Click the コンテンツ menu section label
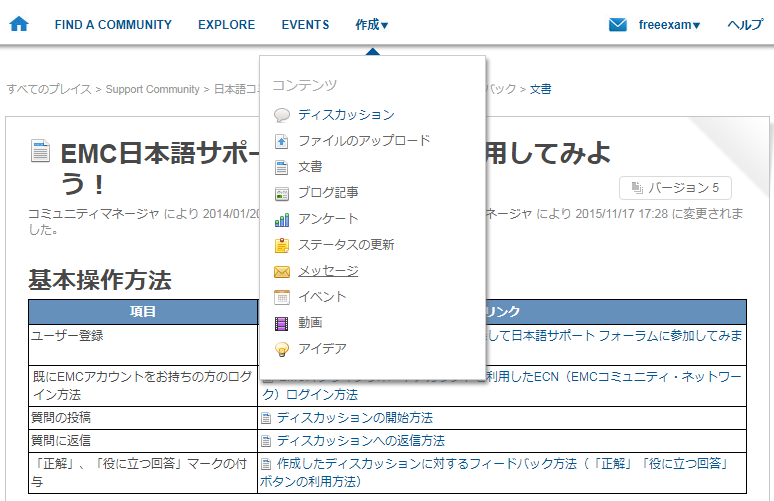This screenshot has width=774, height=501. click(305, 85)
